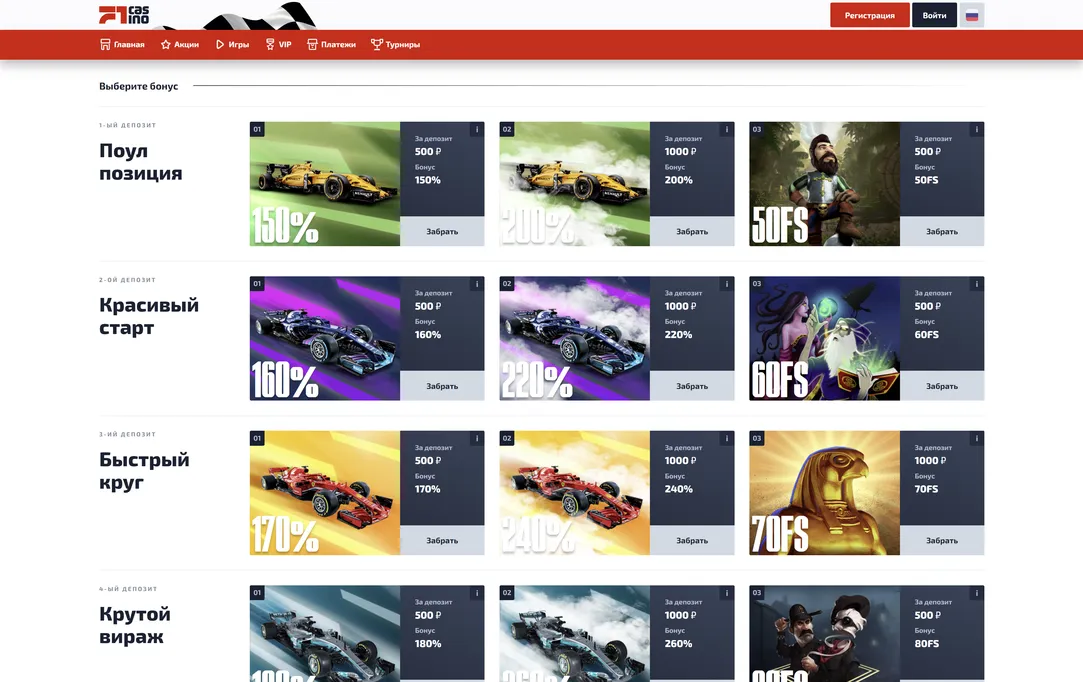Image resolution: width=1083 pixels, height=682 pixels.
Task: Open info on the 50FS bonus card
Action: point(975,129)
